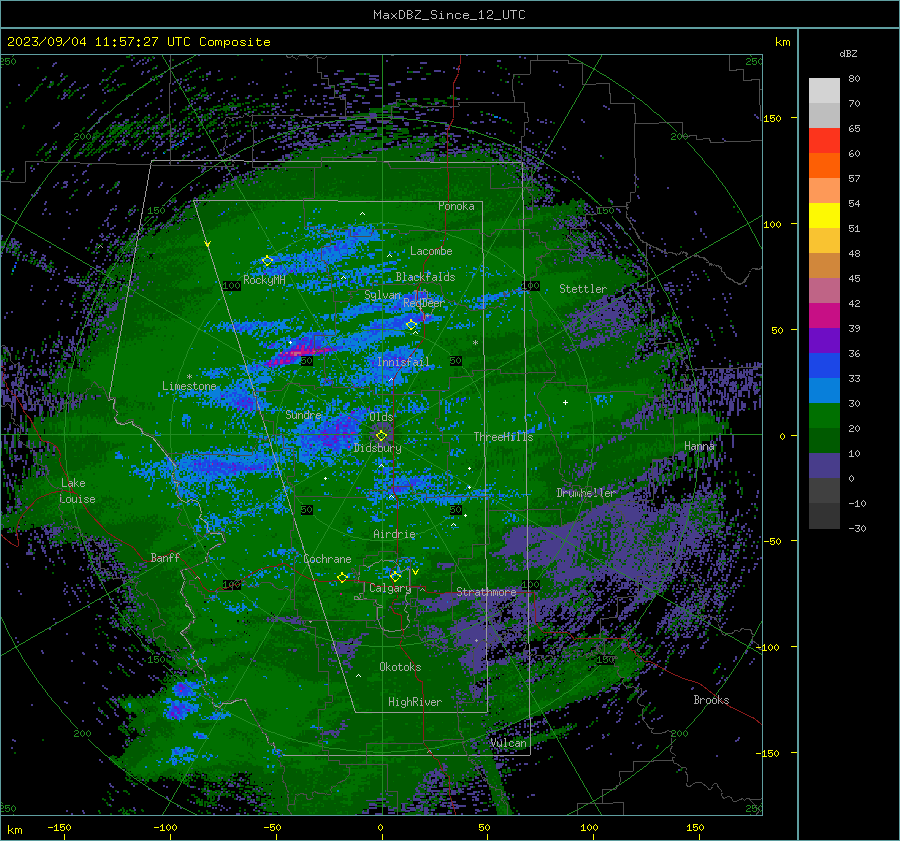
Task: Click the Didsbury label
Action: click(378, 448)
